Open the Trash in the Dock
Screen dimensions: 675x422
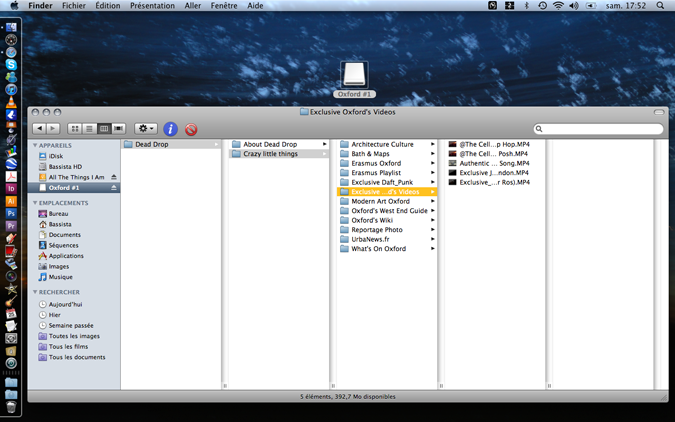[11, 407]
